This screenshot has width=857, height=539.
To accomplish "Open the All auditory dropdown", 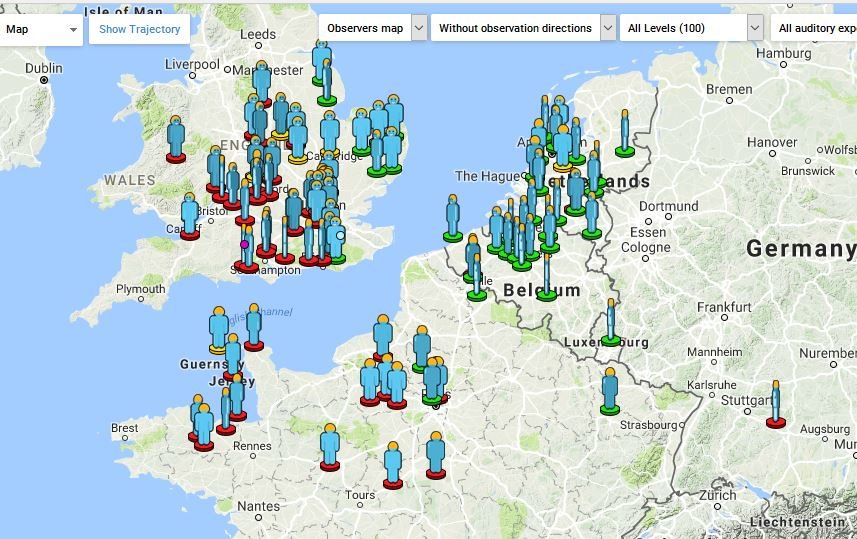I will point(814,28).
